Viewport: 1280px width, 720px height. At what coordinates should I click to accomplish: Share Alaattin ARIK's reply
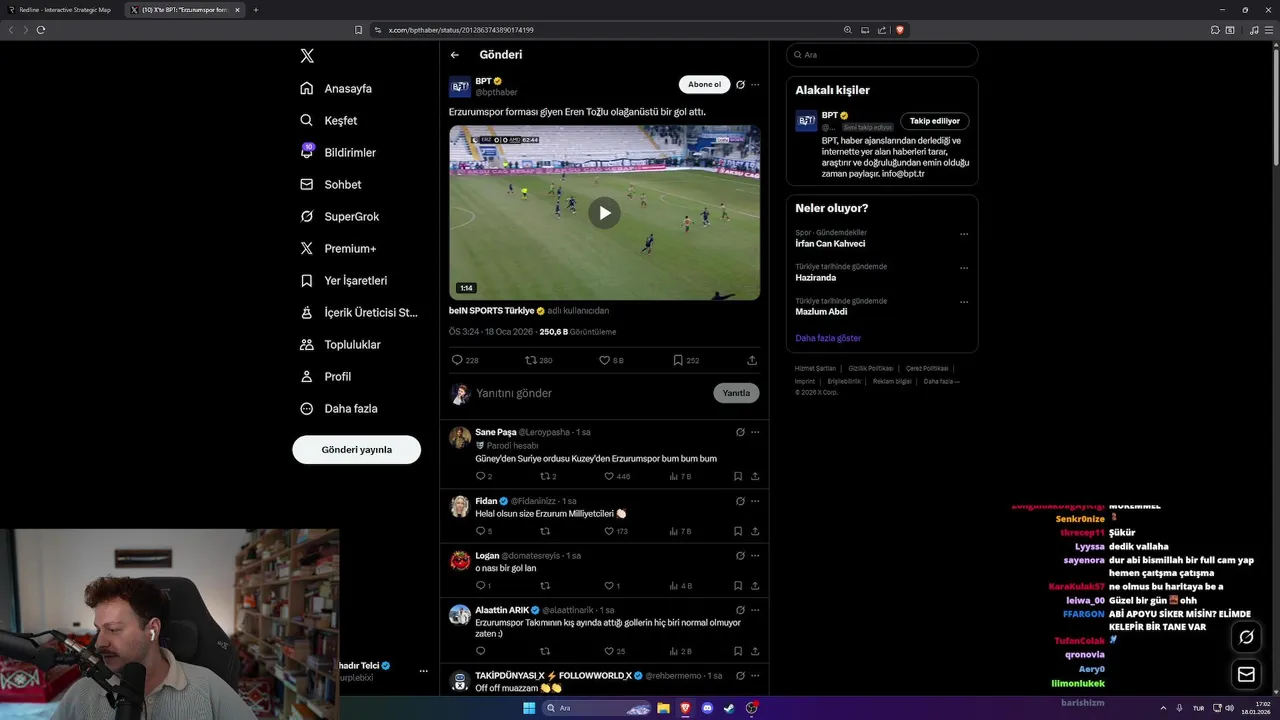tap(755, 651)
